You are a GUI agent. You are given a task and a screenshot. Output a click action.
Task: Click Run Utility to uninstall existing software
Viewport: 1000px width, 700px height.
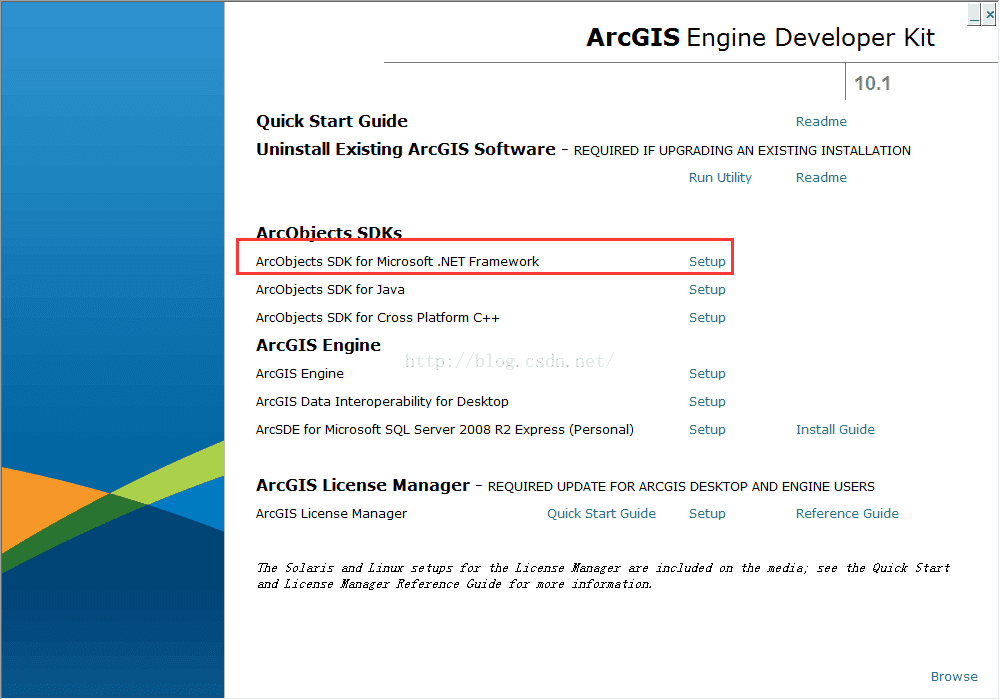720,177
